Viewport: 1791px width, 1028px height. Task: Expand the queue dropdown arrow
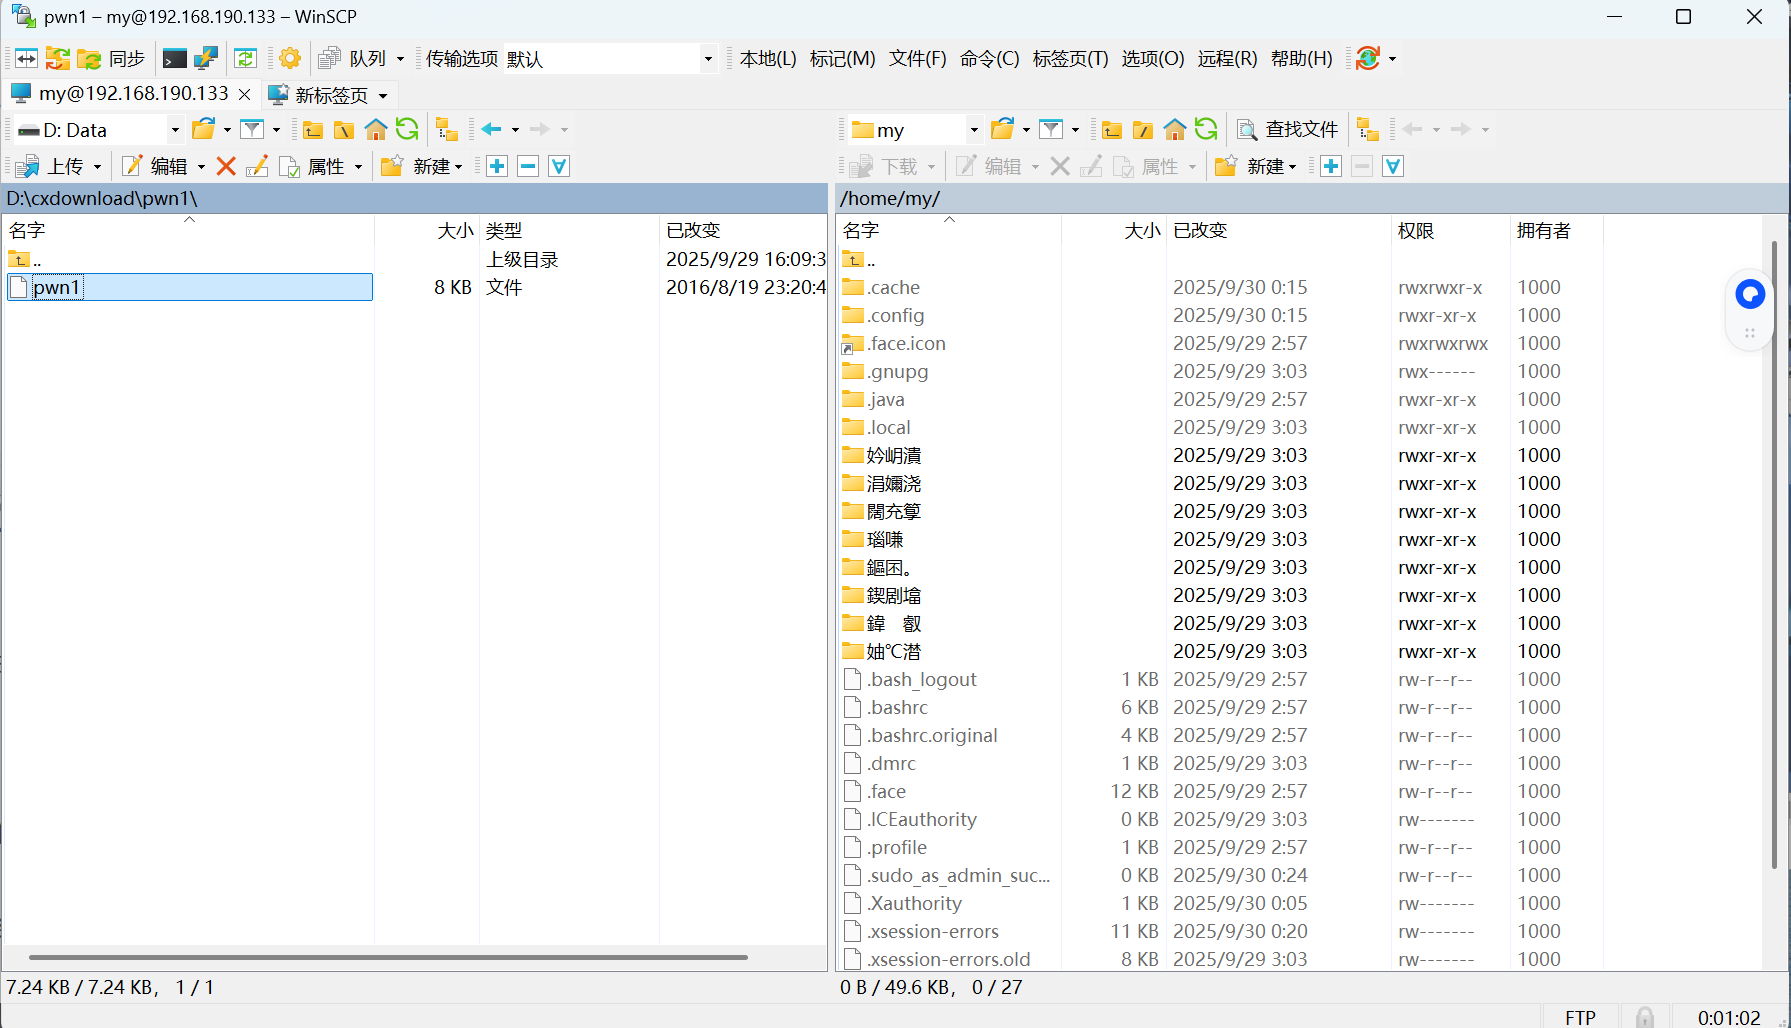tap(400, 59)
